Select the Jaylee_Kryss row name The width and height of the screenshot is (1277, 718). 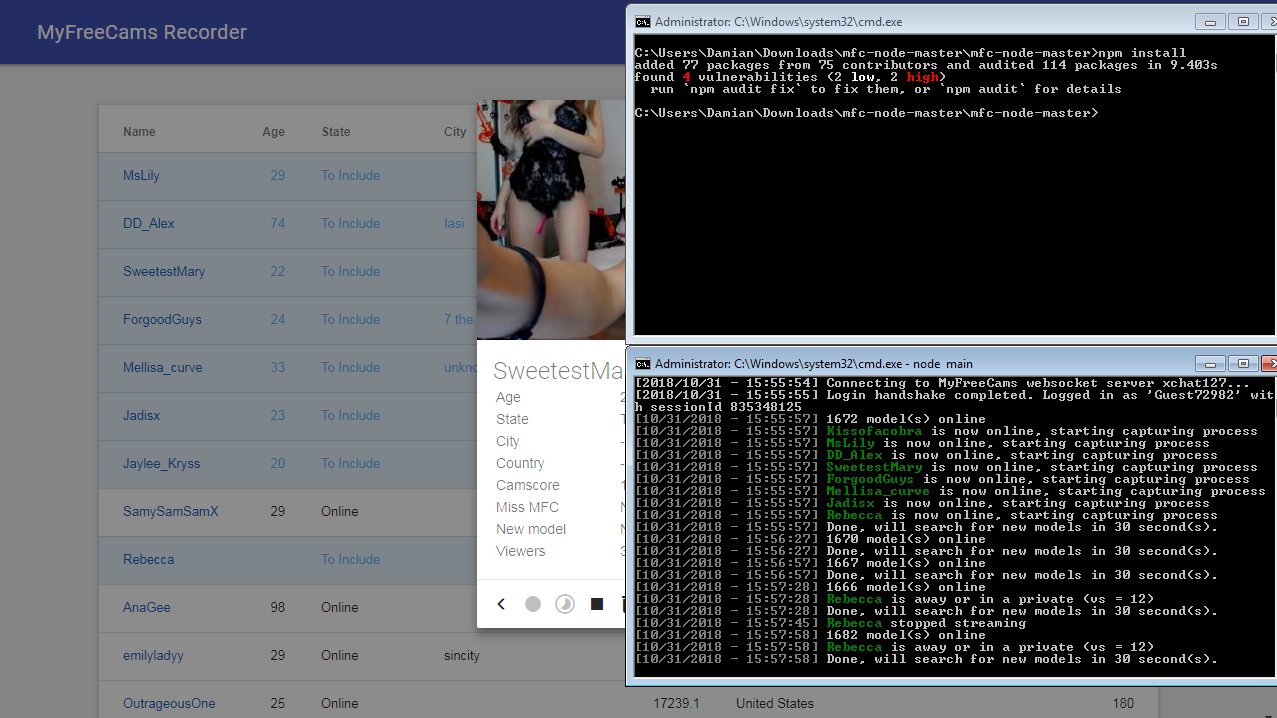tap(161, 463)
